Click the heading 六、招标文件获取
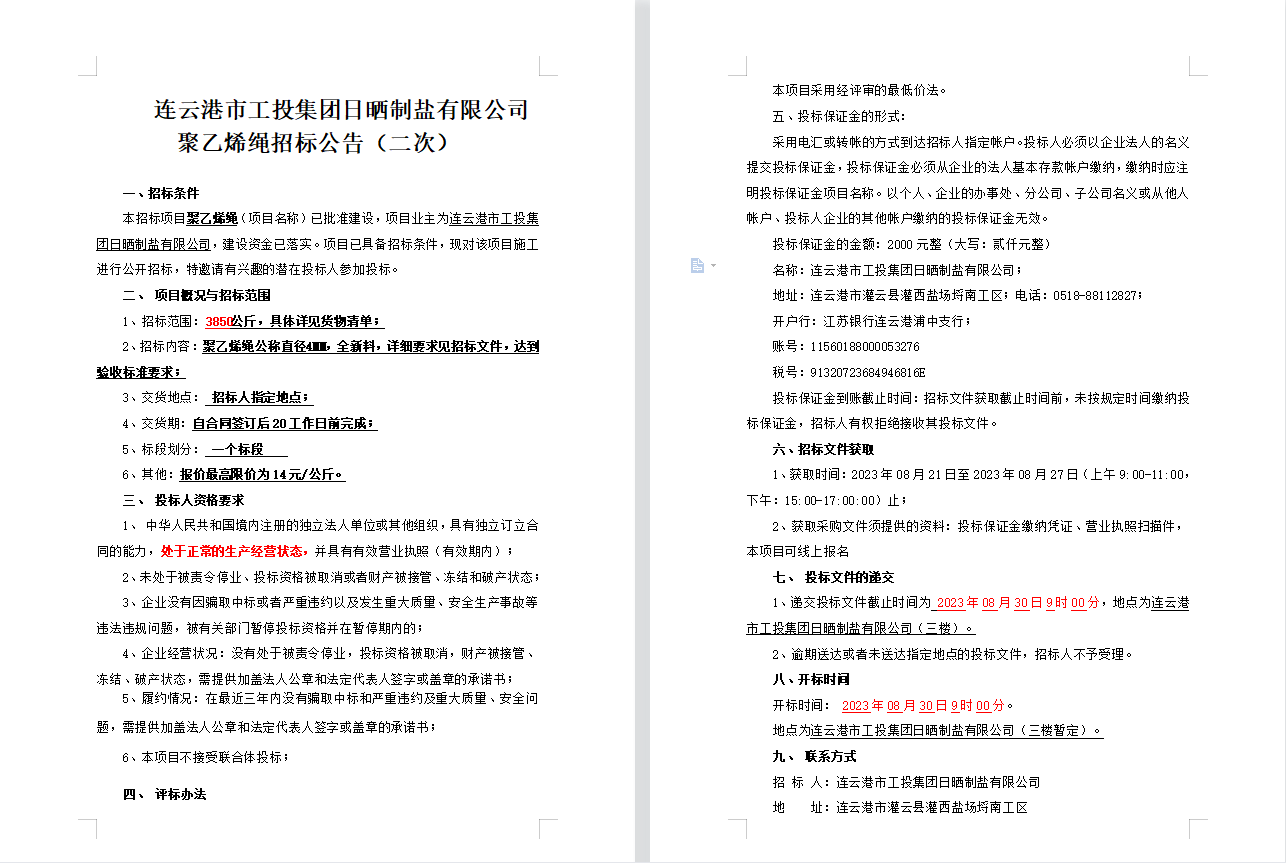The image size is (1286, 863). [x=823, y=449]
